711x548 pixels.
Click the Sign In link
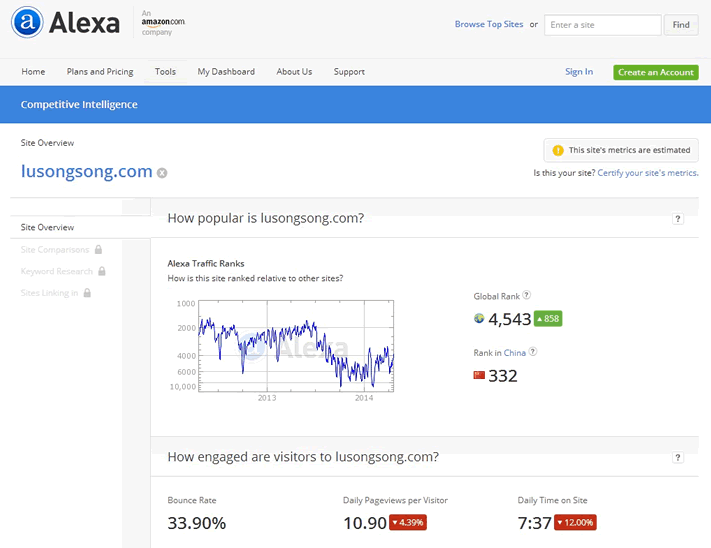tap(579, 72)
